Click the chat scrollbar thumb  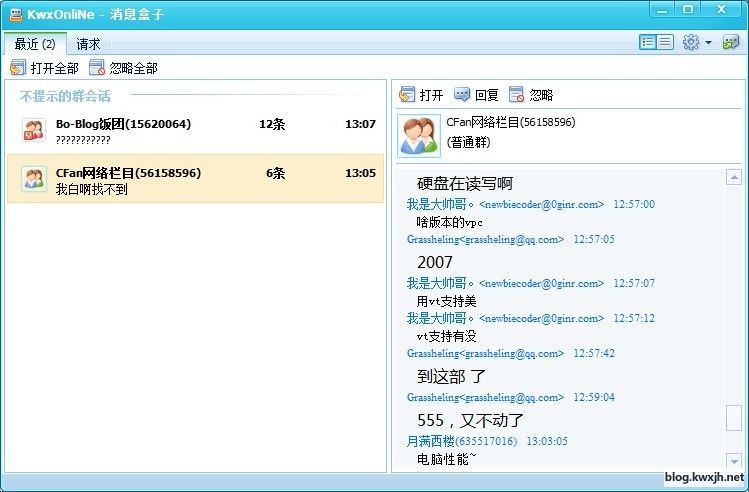click(734, 418)
